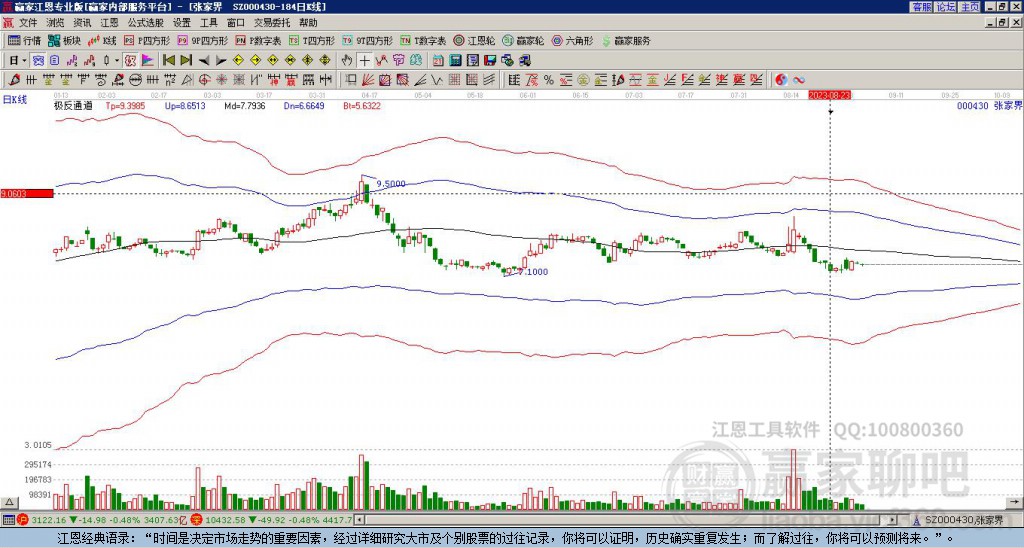
Task: Select the fan lines drawing tool
Action: coord(368,80)
